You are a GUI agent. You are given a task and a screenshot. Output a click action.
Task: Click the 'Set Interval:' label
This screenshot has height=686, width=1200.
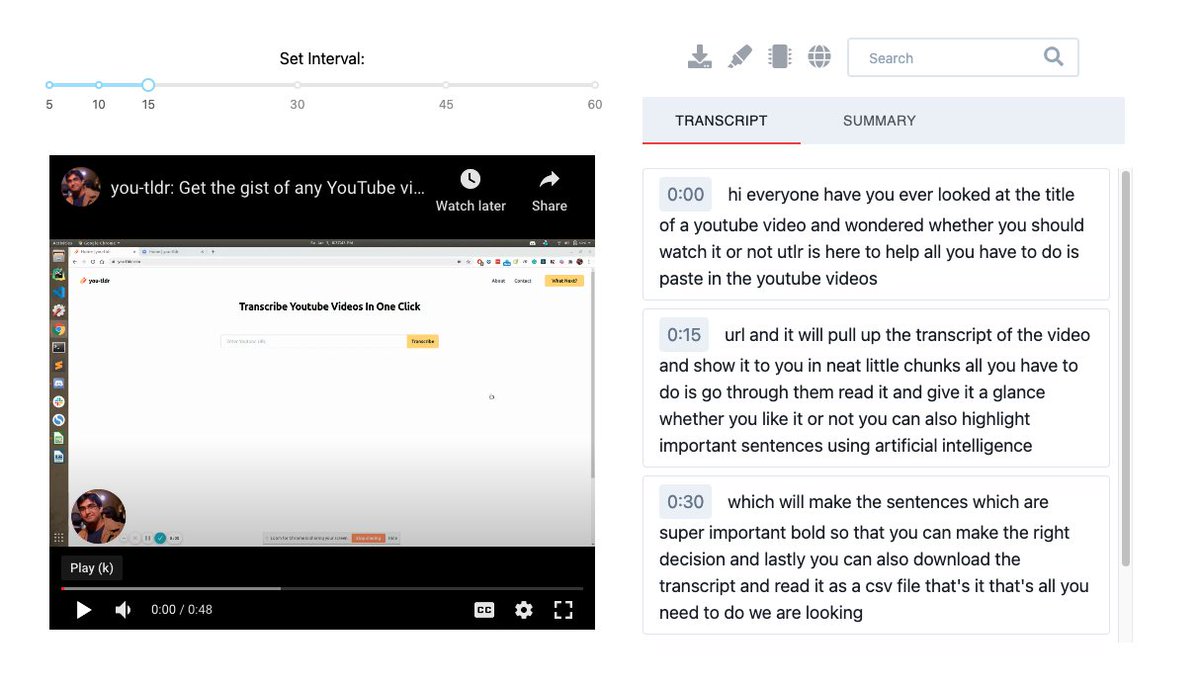(x=322, y=59)
